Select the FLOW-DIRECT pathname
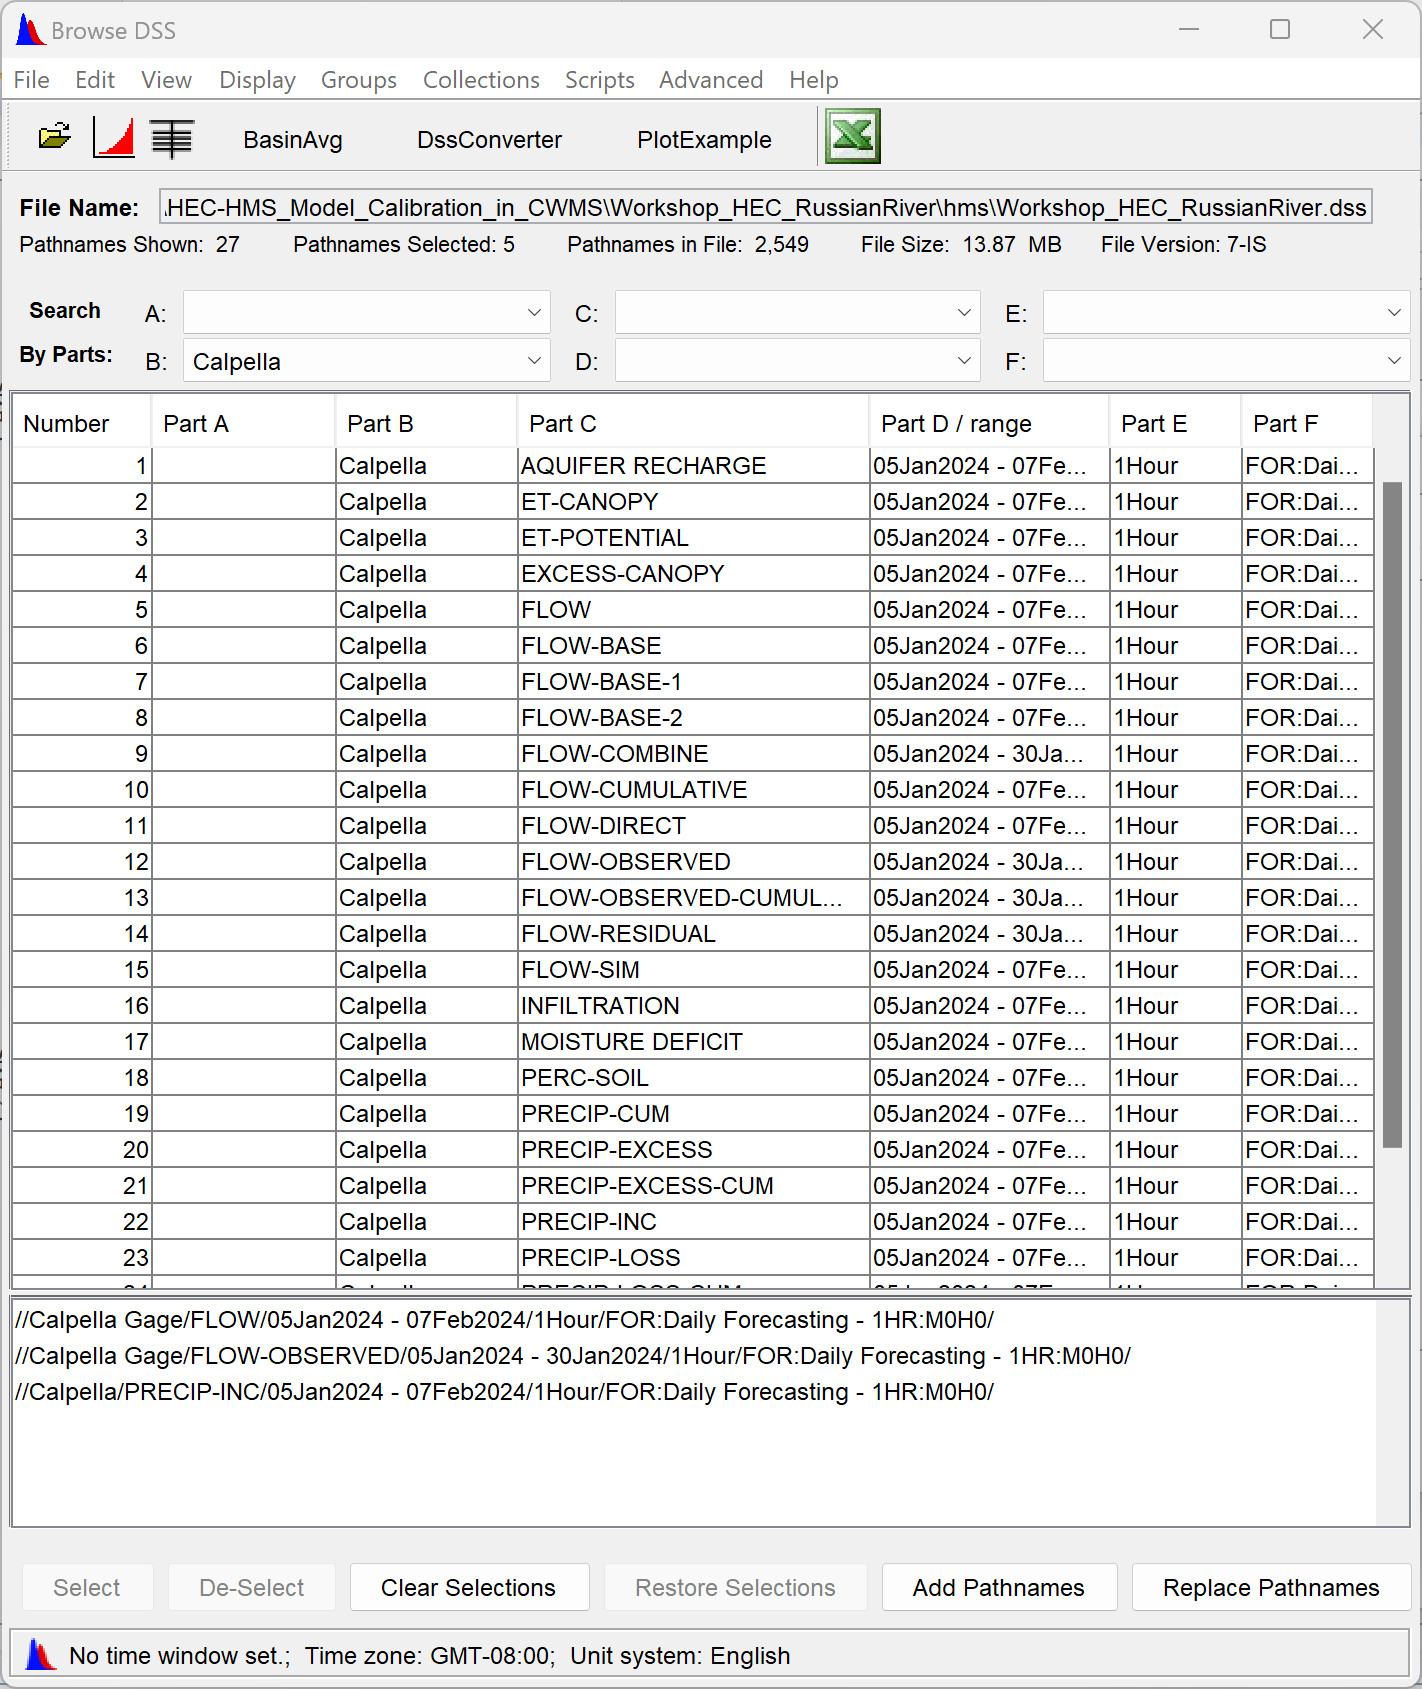Viewport: 1422px width, 1689px height. point(693,826)
